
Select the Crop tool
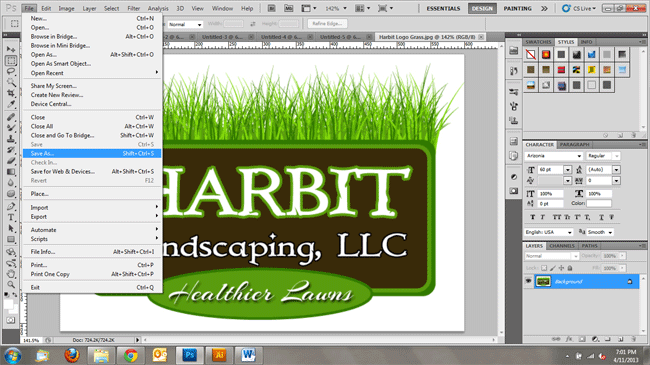[11, 93]
